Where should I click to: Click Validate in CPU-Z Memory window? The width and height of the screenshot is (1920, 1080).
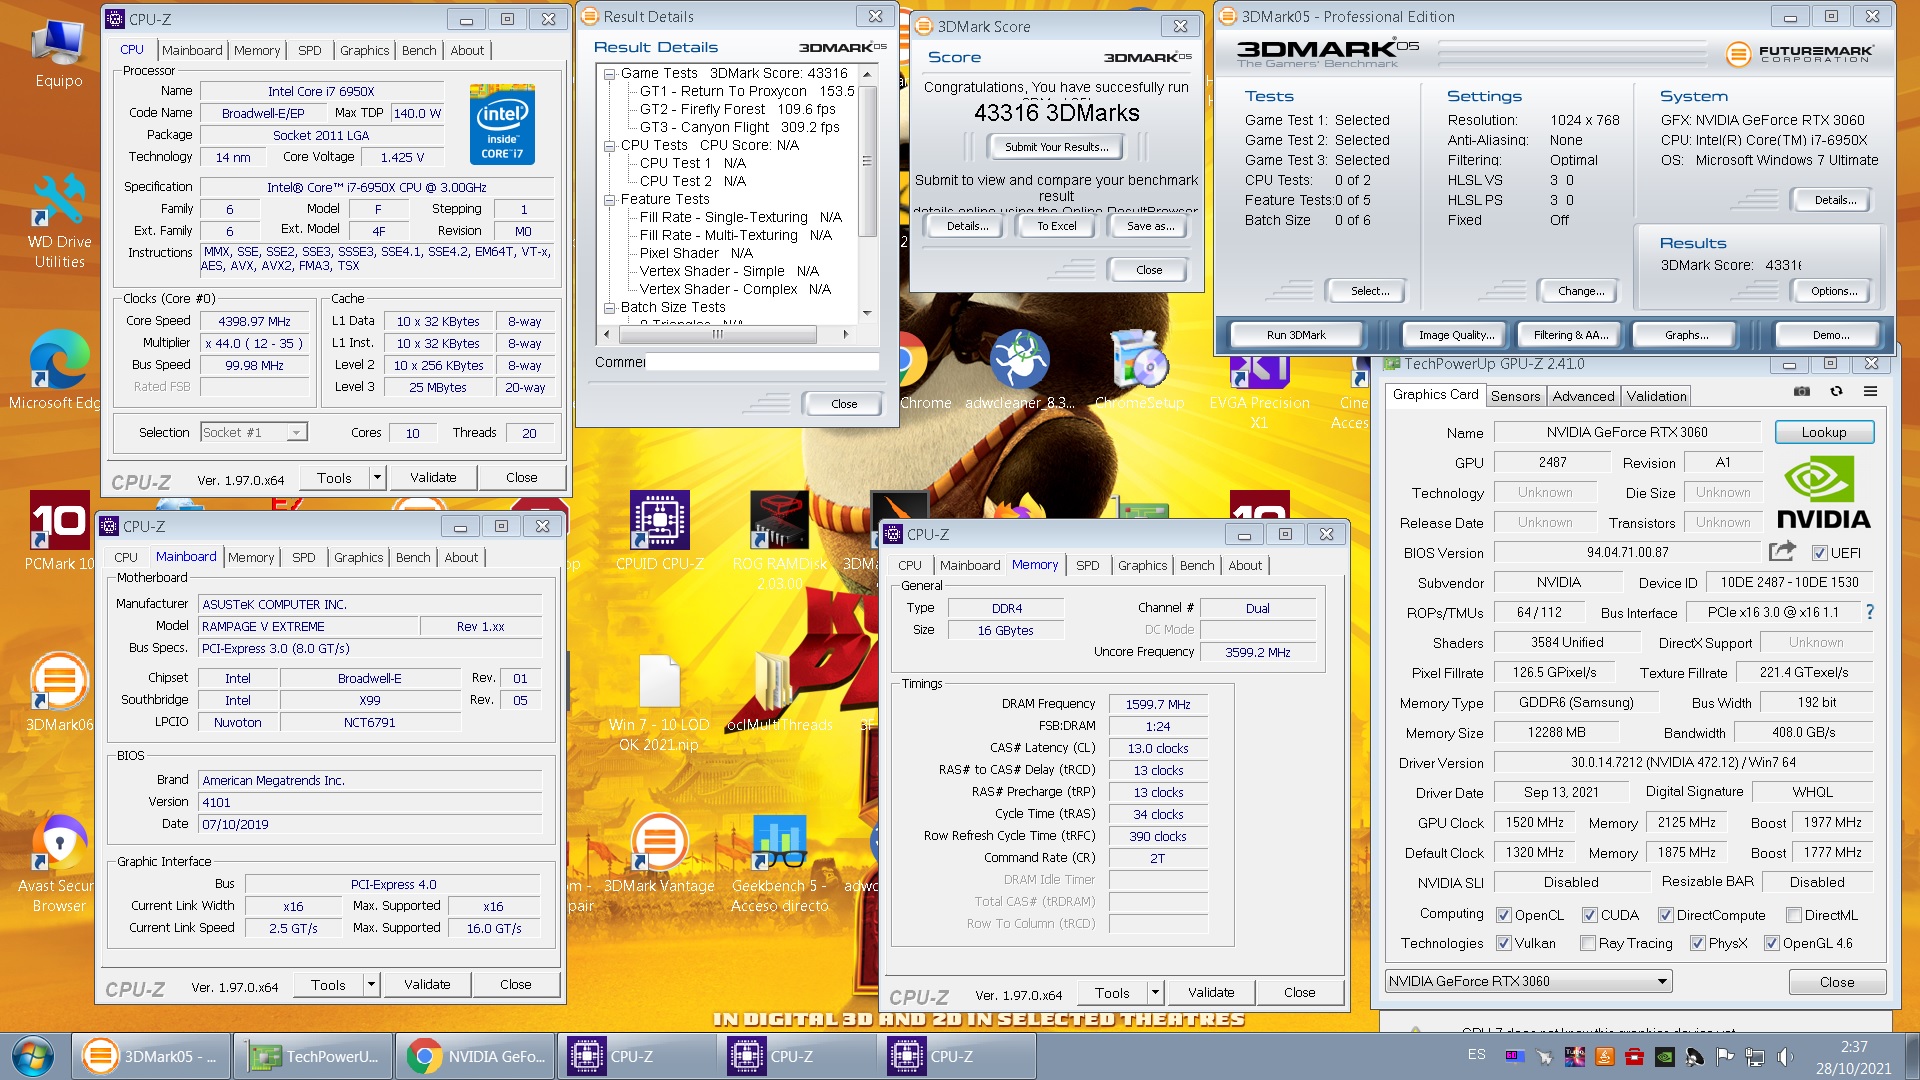1210,993
